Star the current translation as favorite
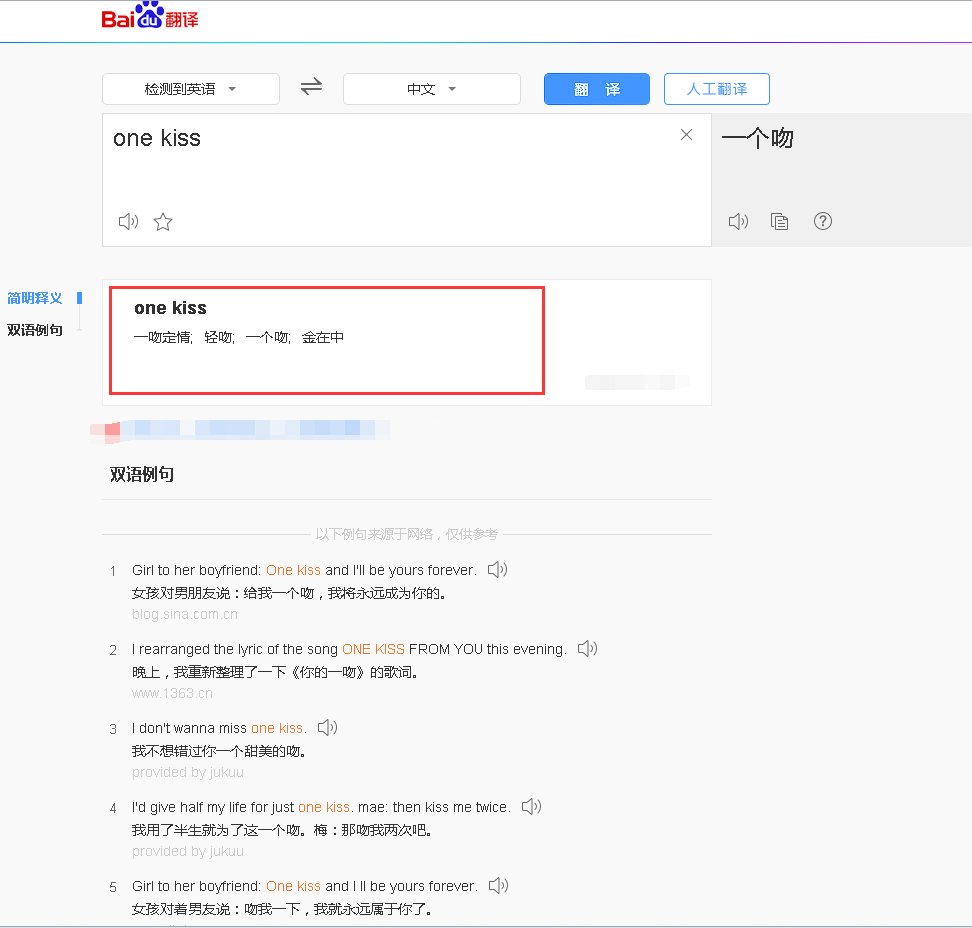The height and width of the screenshot is (928, 972). [x=163, y=221]
